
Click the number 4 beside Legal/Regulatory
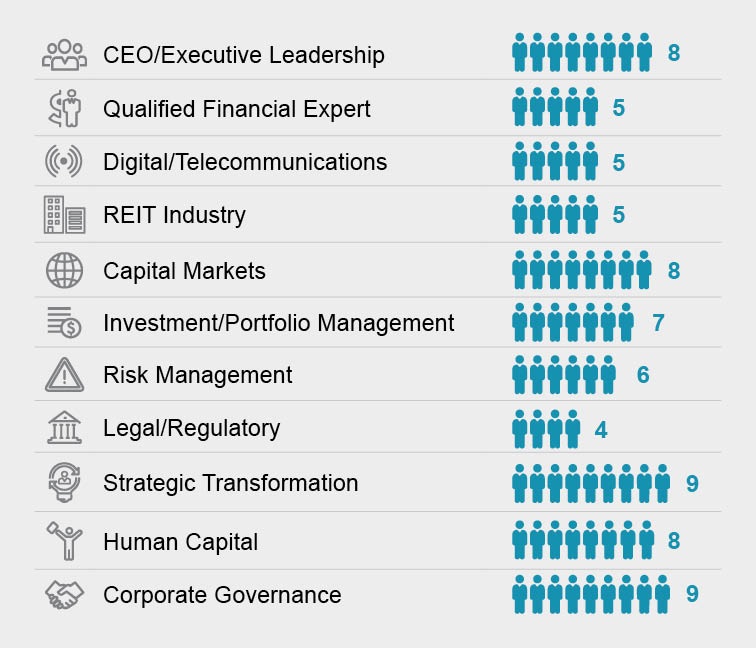point(601,430)
